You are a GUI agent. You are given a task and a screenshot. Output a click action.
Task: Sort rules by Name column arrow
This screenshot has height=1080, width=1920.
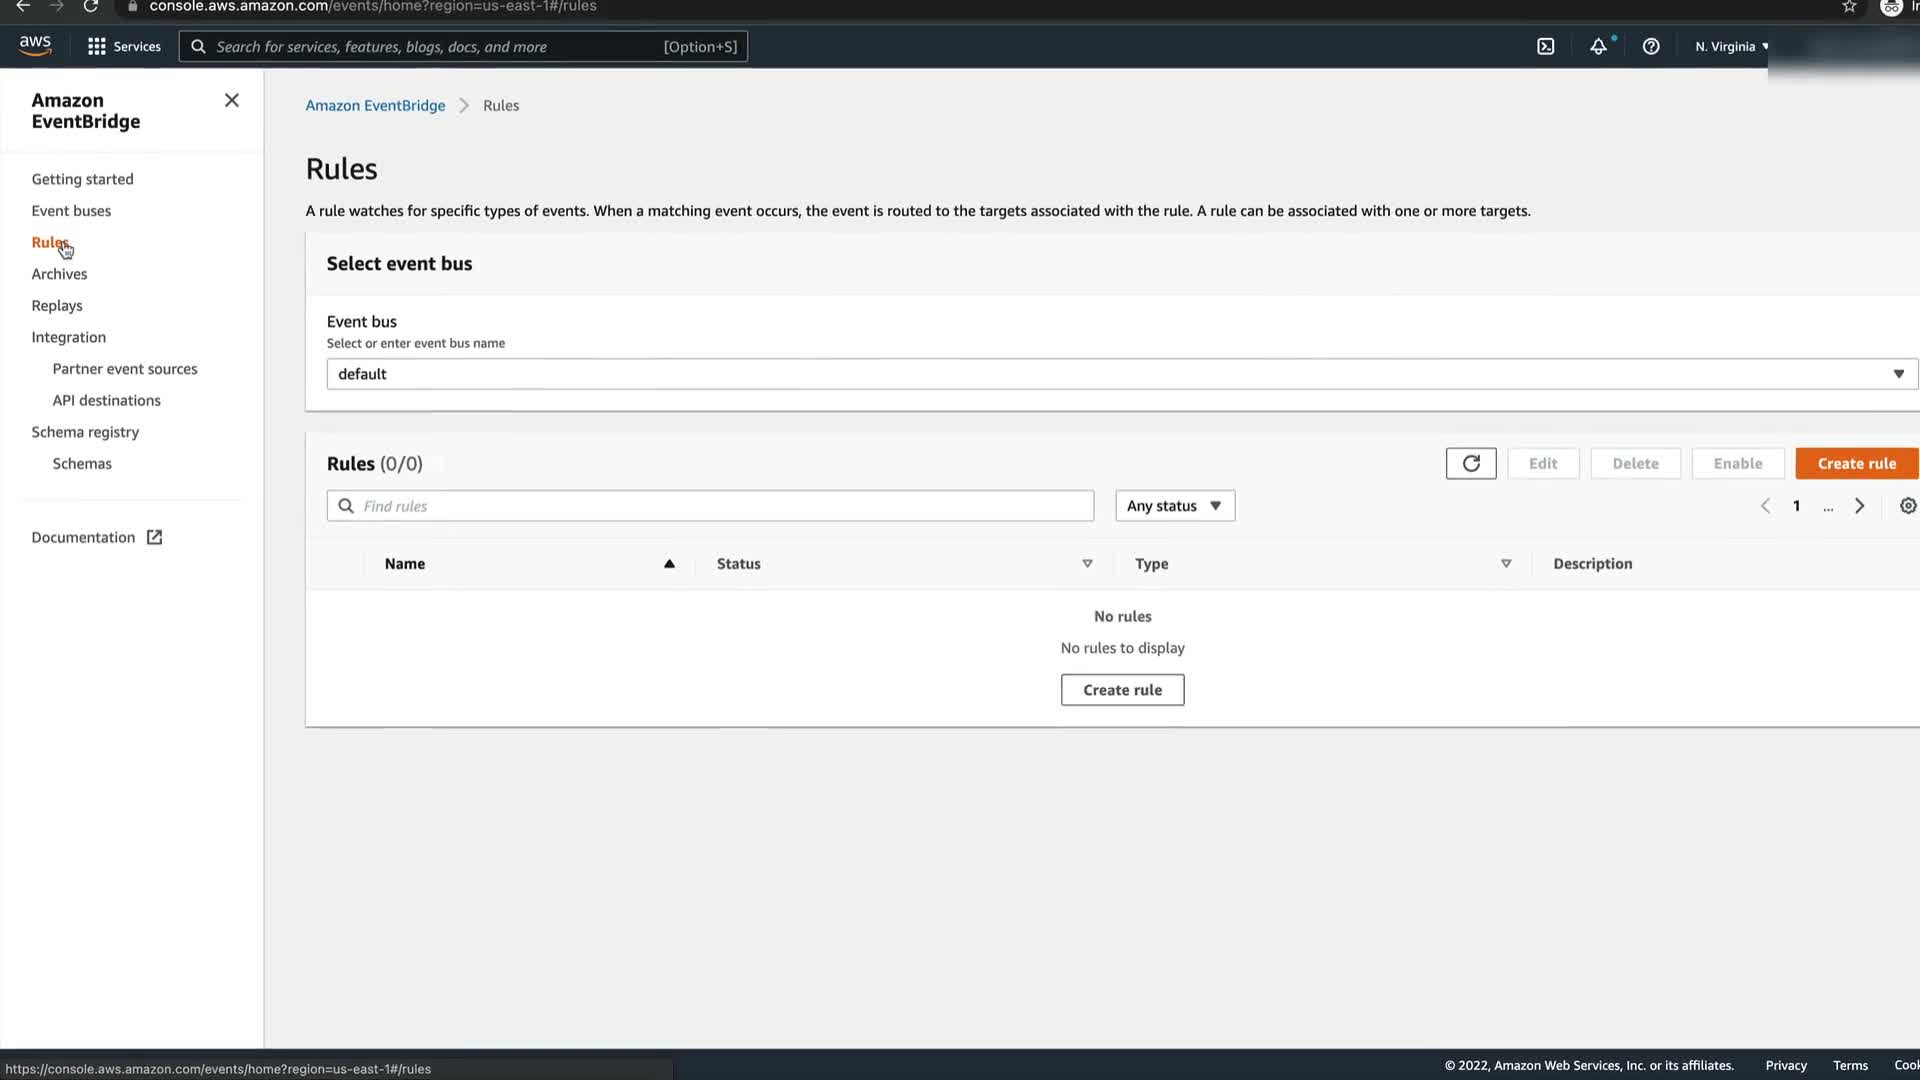pyautogui.click(x=669, y=564)
